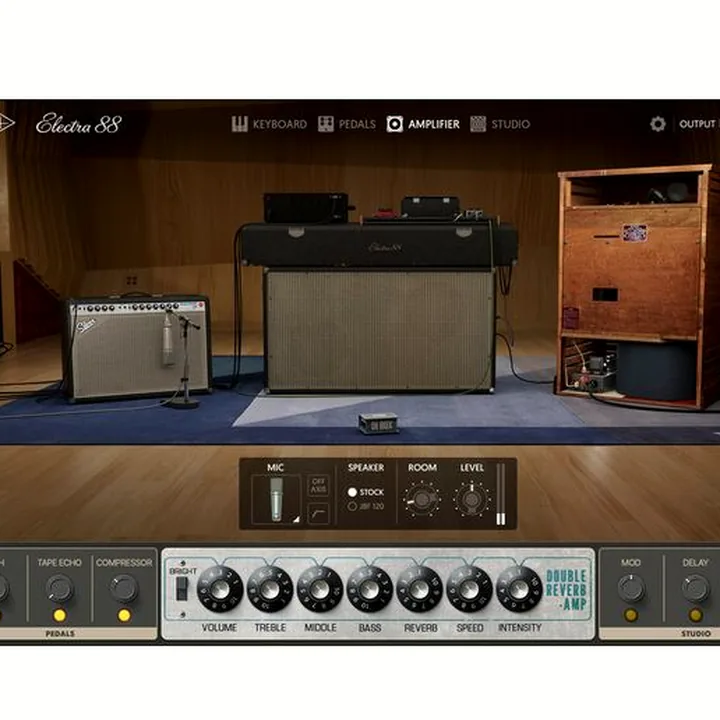The width and height of the screenshot is (720, 720).
Task: Open the microphone selector in the MIC box
Action: pos(276,499)
